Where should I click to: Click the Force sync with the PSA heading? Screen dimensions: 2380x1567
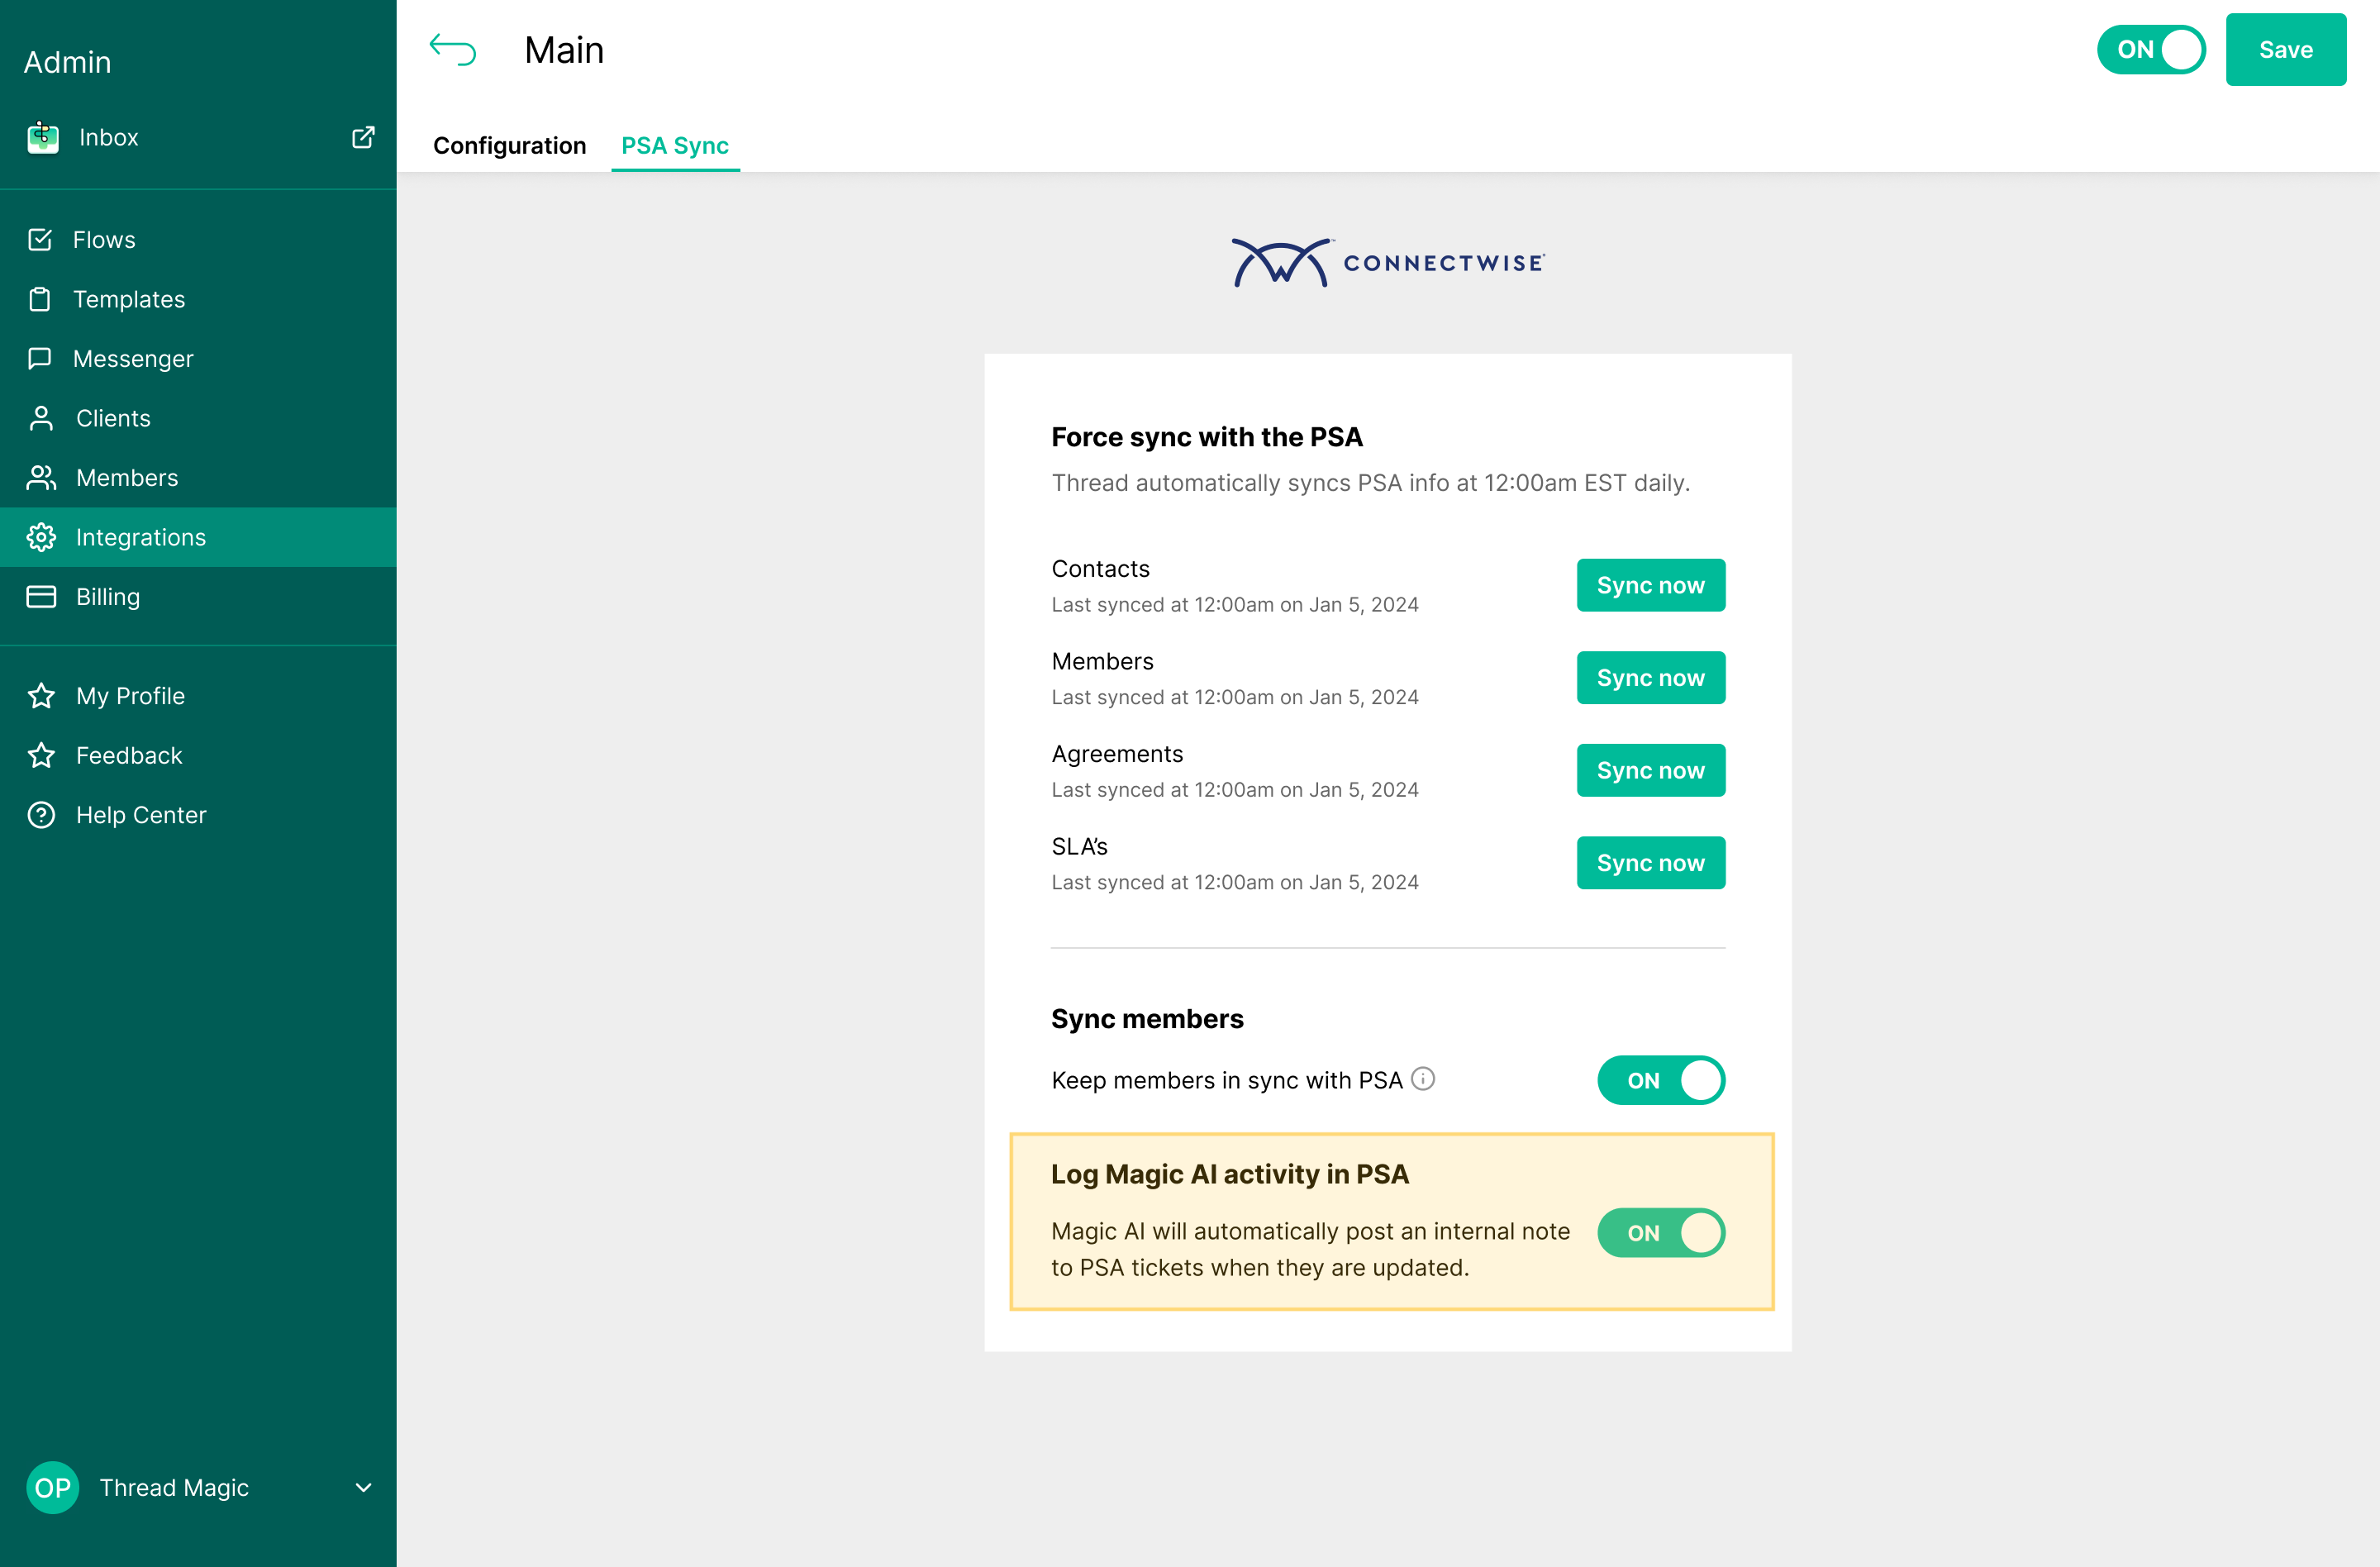point(1207,437)
